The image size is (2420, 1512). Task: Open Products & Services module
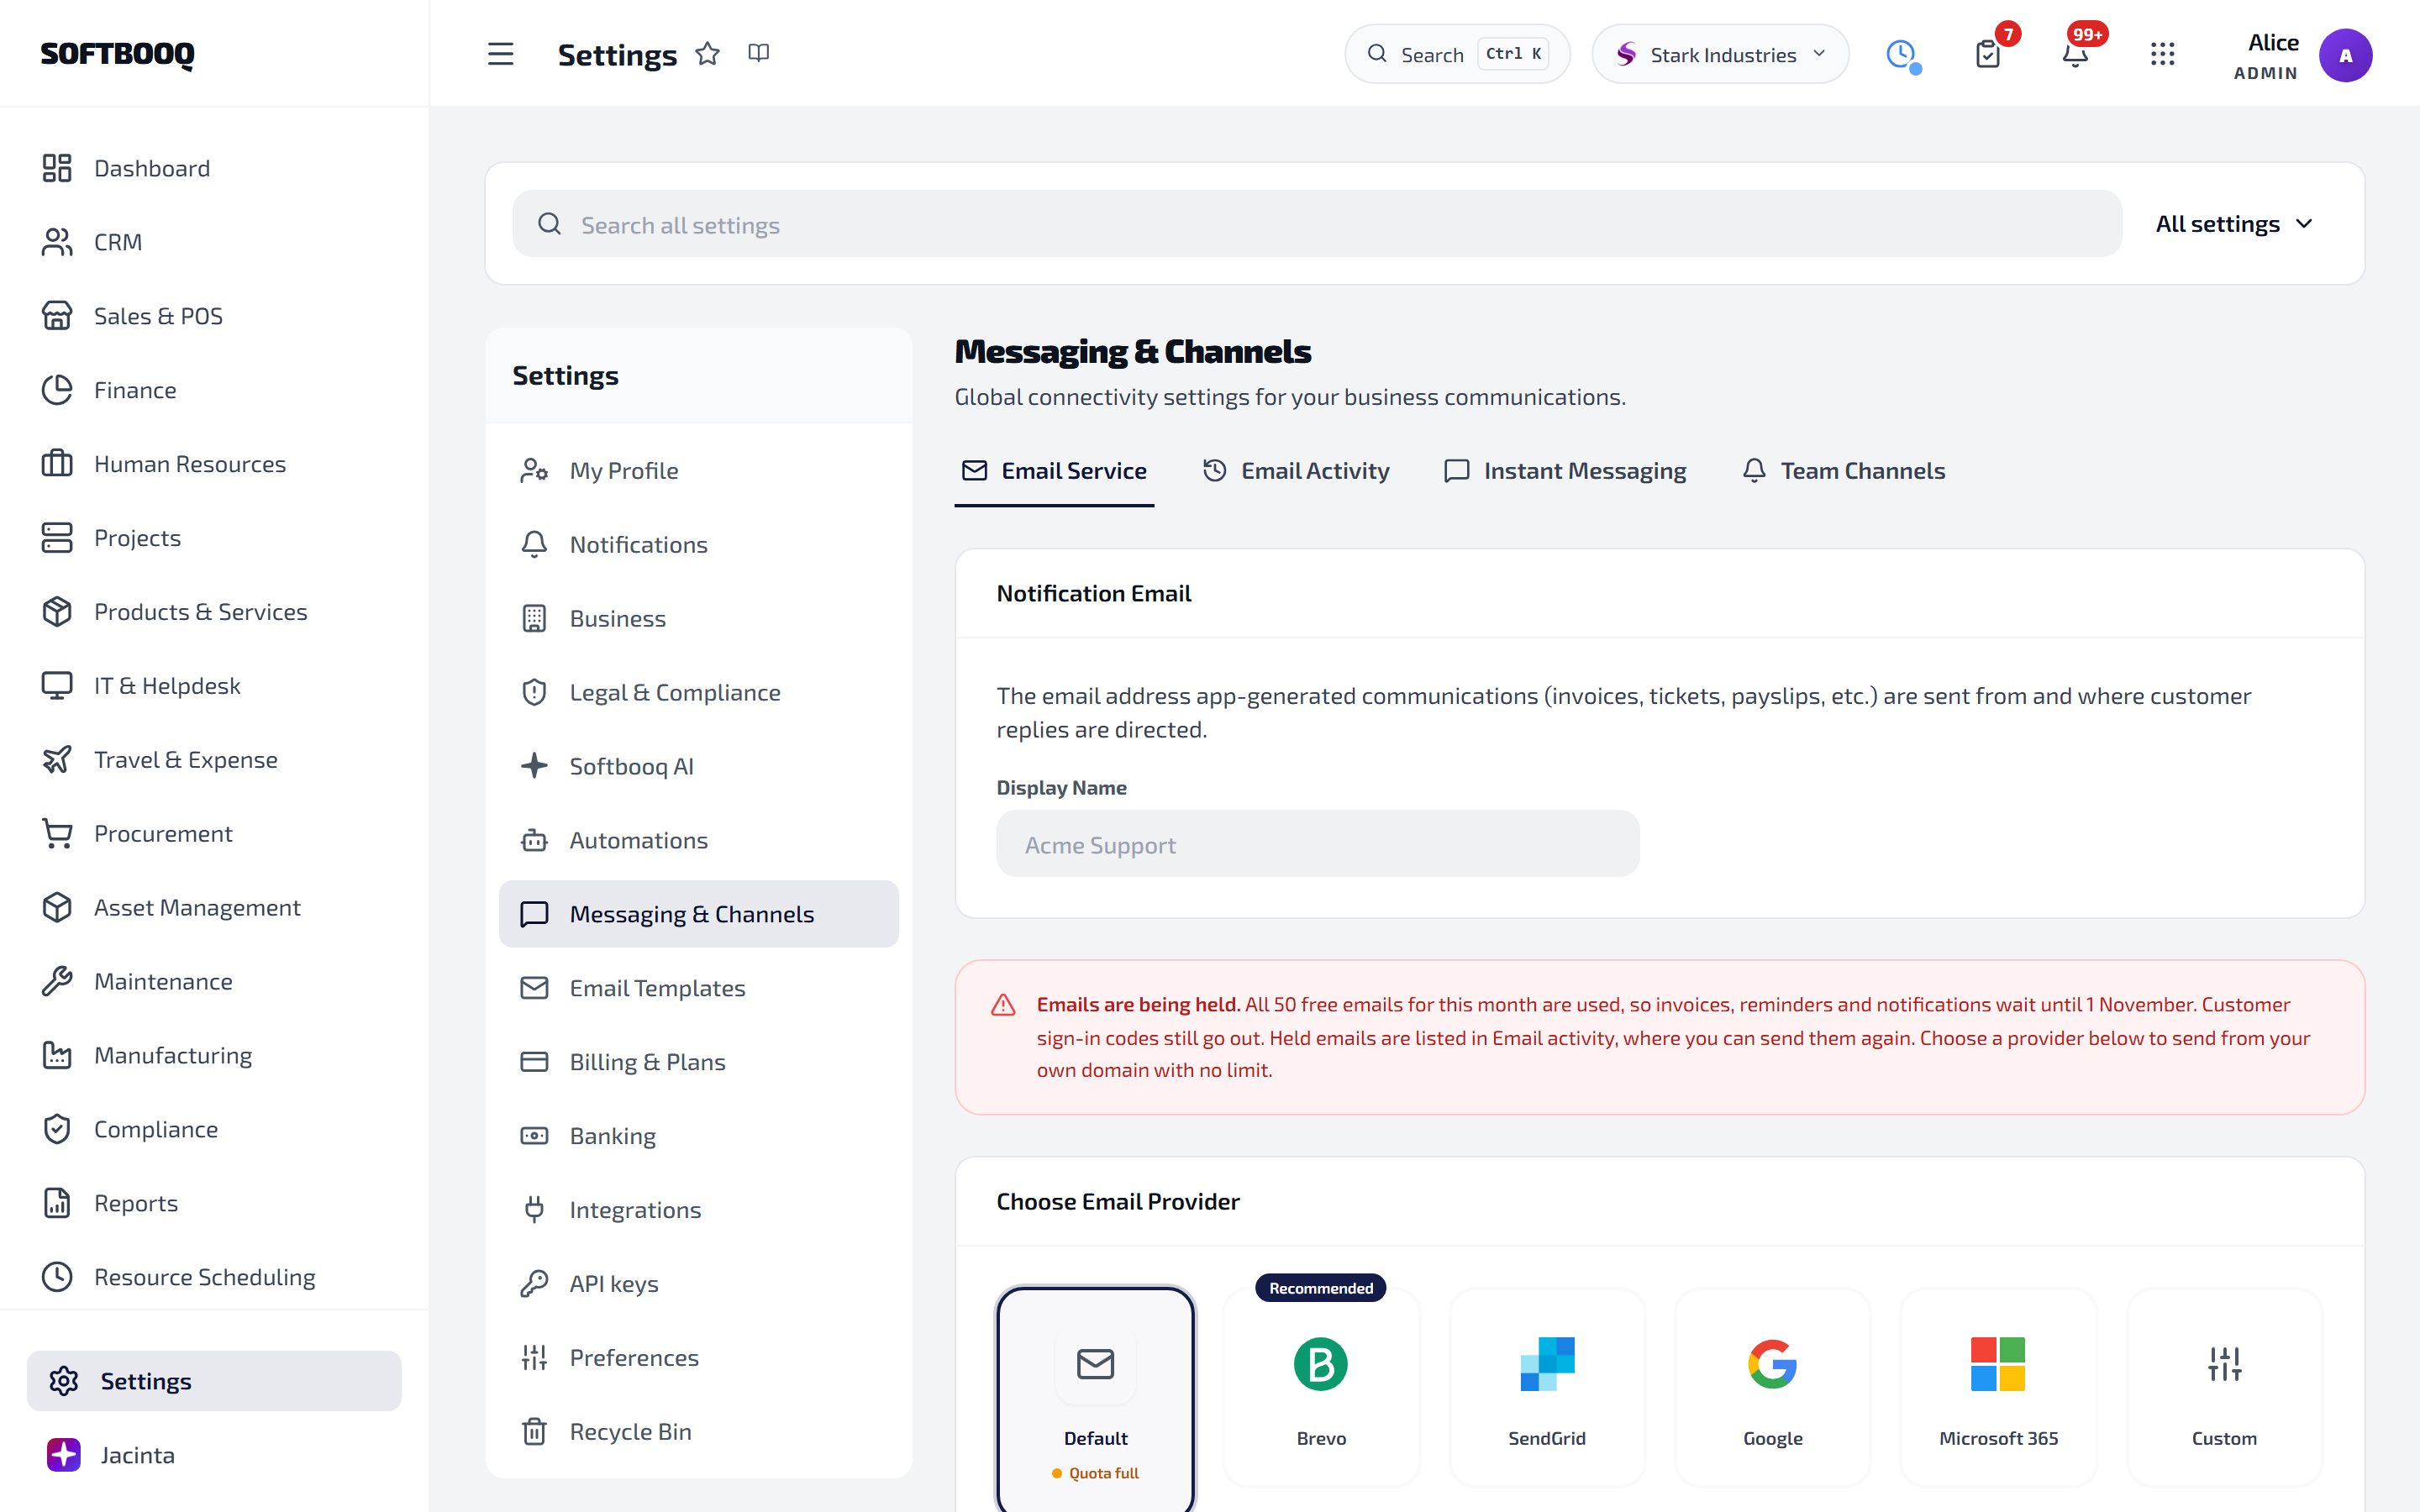point(214,612)
